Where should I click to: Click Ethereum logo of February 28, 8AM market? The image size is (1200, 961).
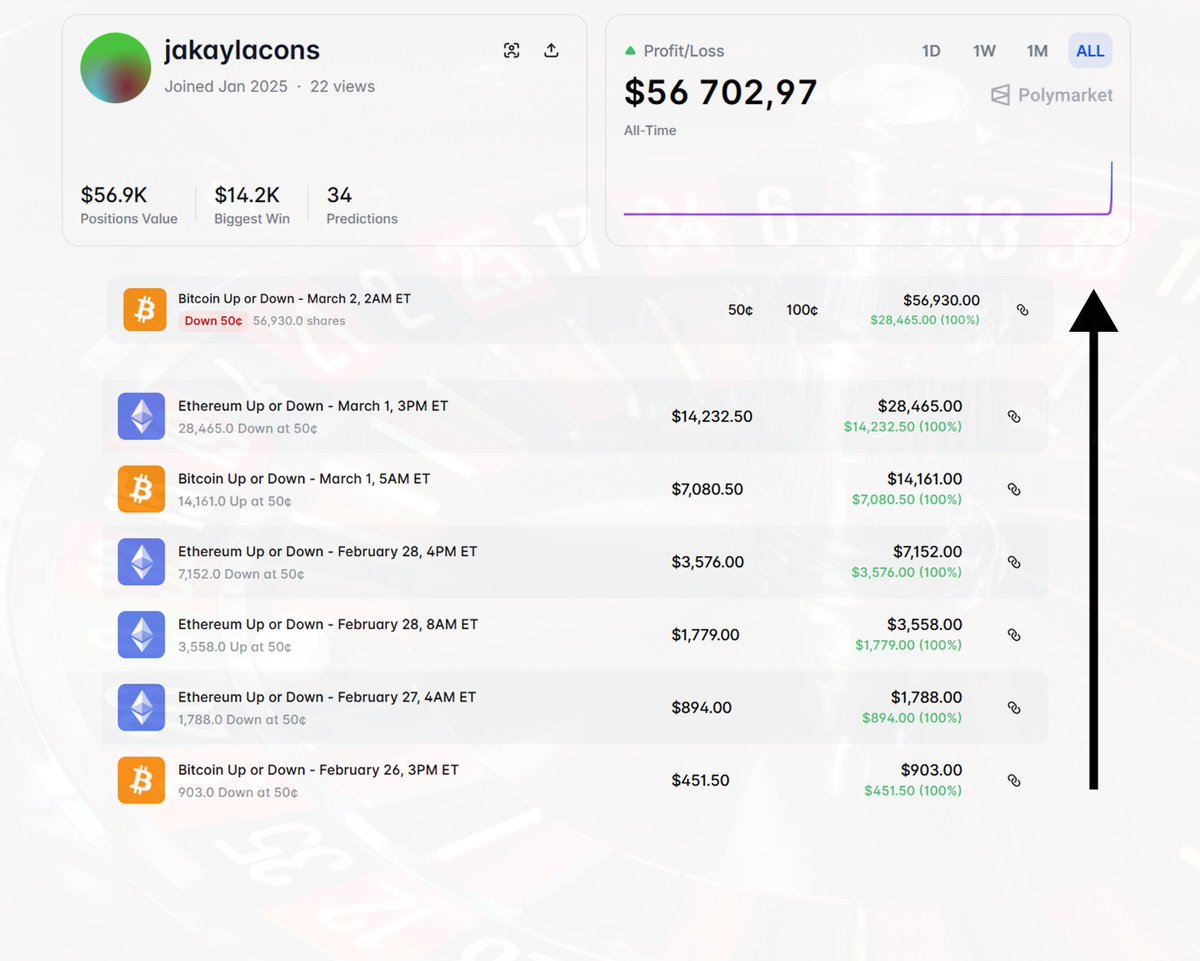(x=141, y=634)
